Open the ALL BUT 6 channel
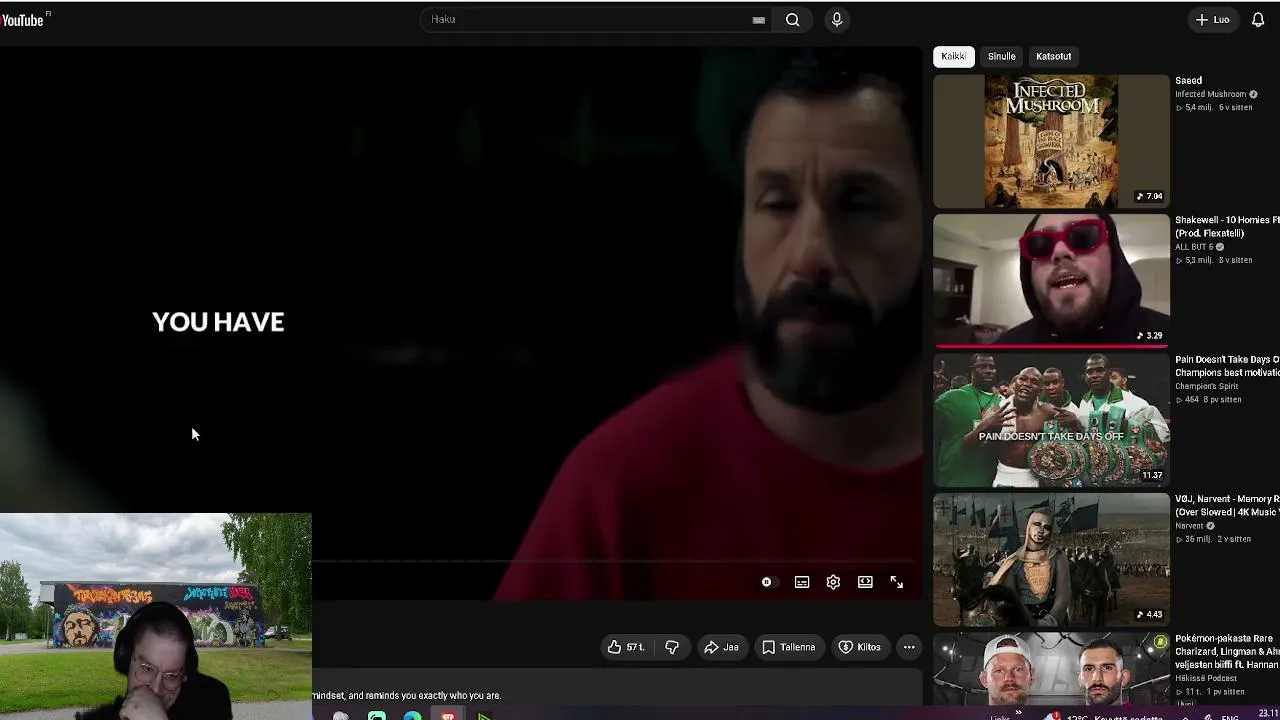Viewport: 1280px width, 720px height. (1193, 247)
